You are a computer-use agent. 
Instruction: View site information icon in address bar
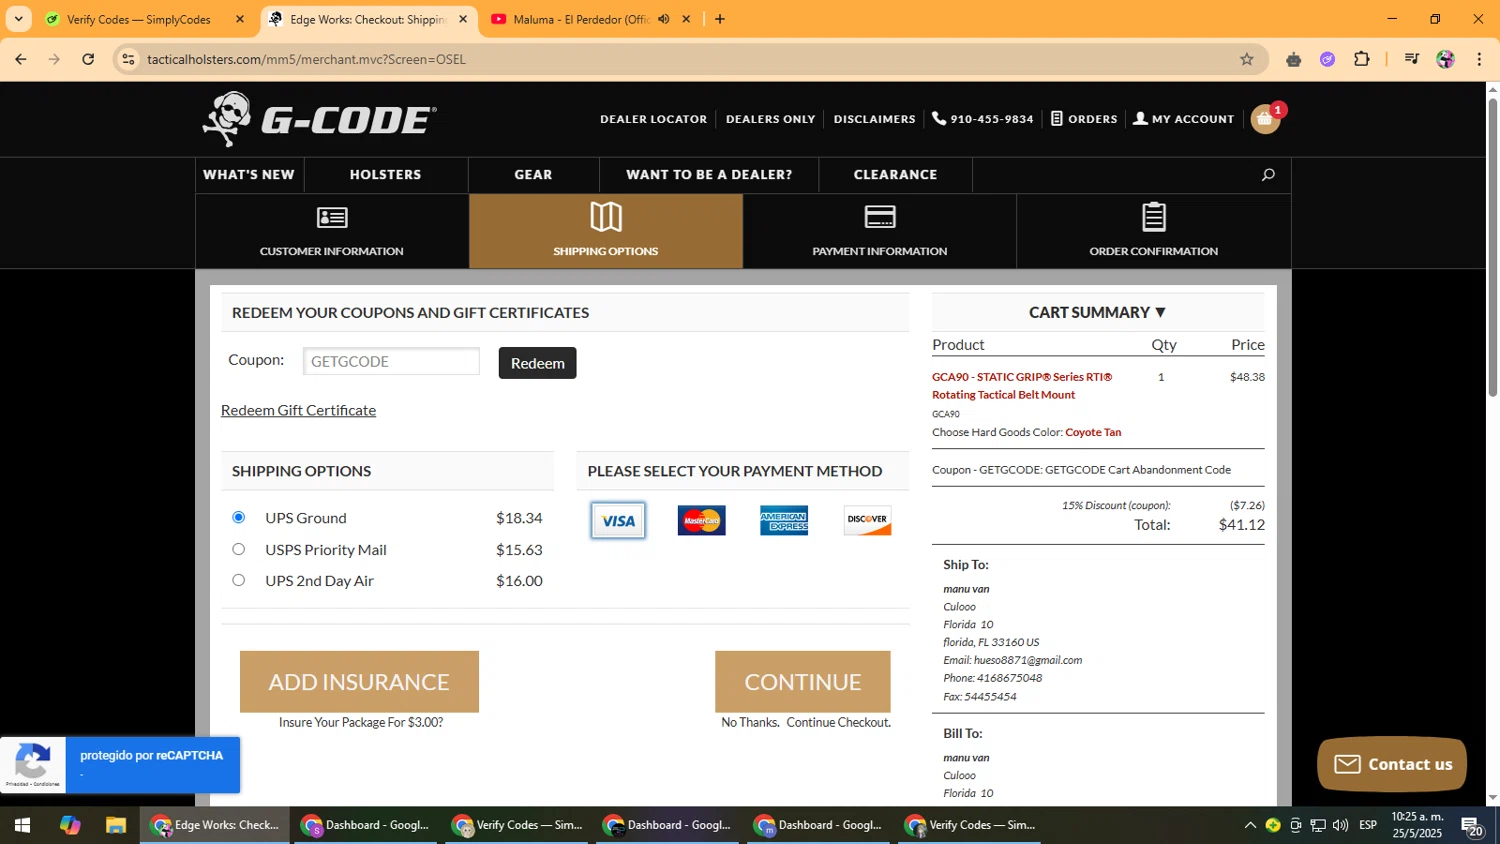coord(128,59)
